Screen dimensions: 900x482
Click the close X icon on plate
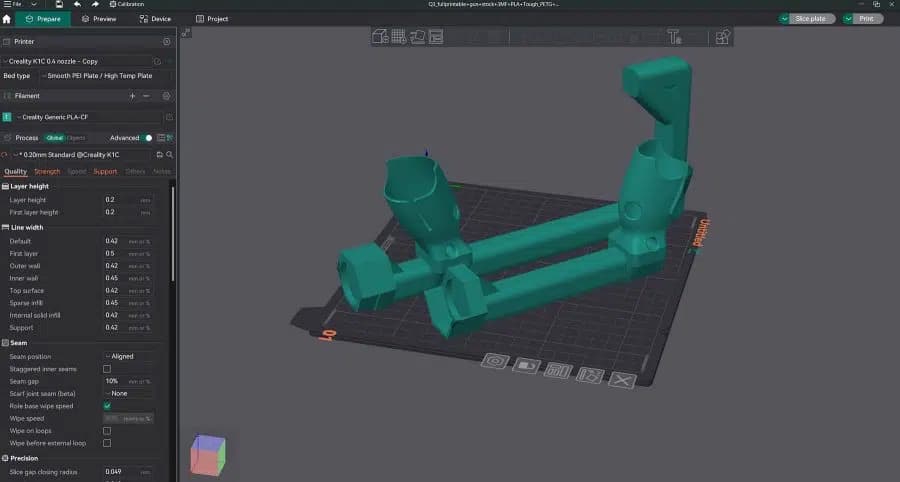623,380
